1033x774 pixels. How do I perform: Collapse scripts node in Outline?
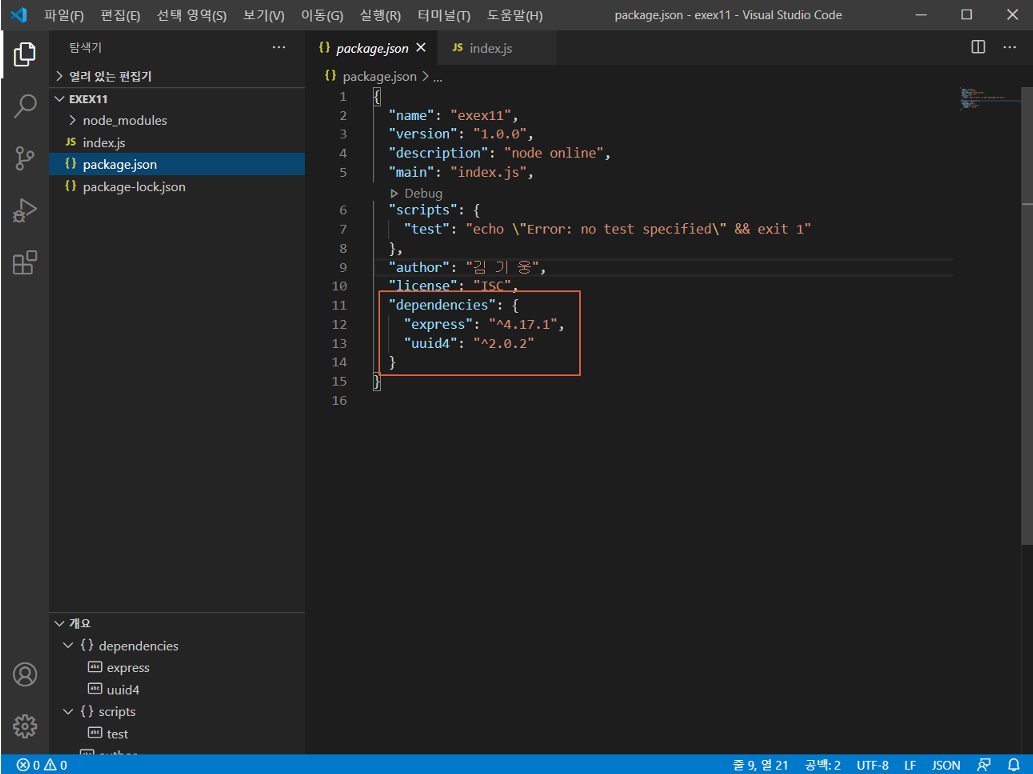point(68,711)
